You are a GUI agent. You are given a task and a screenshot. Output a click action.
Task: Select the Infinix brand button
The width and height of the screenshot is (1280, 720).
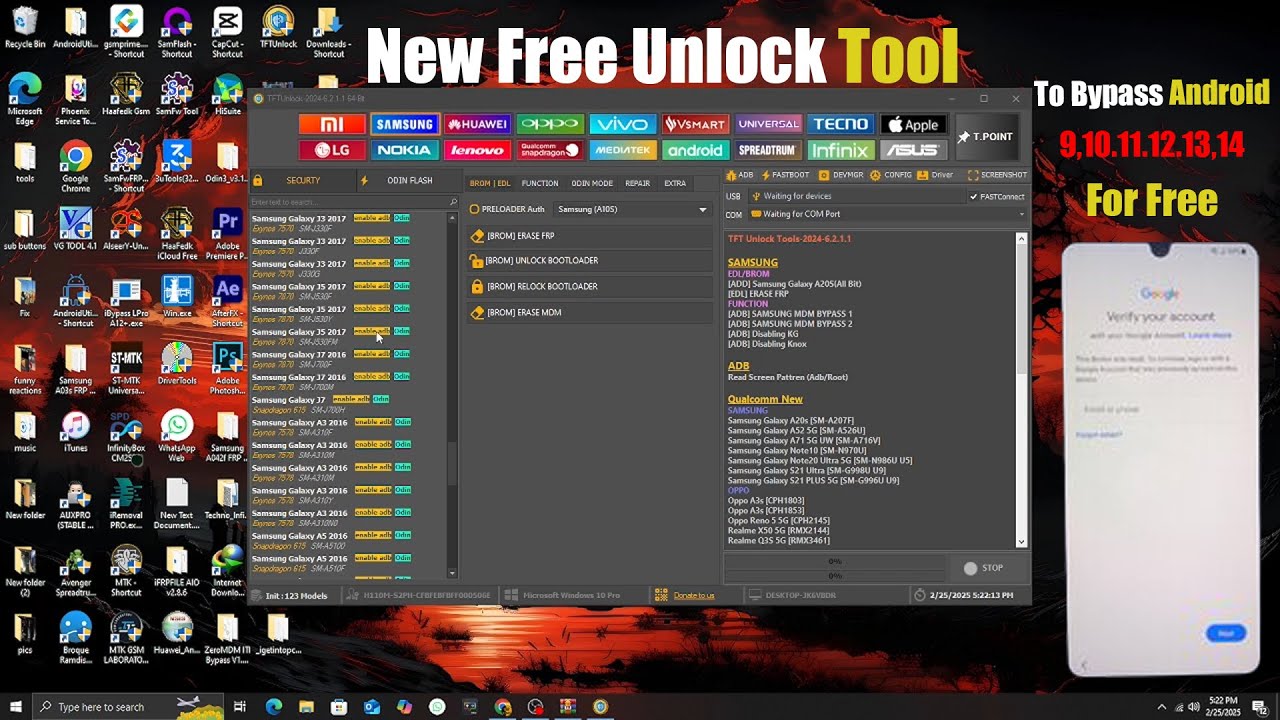click(x=841, y=150)
